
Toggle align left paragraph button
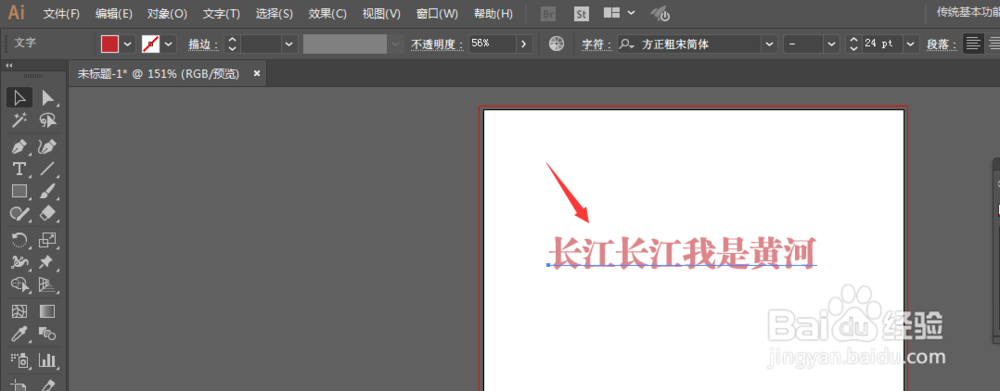point(973,44)
